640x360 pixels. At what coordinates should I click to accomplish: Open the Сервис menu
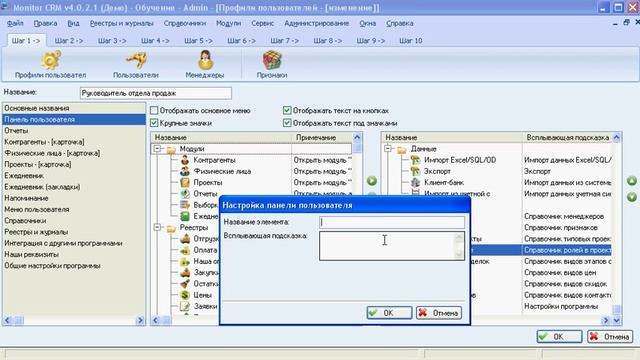click(x=262, y=23)
